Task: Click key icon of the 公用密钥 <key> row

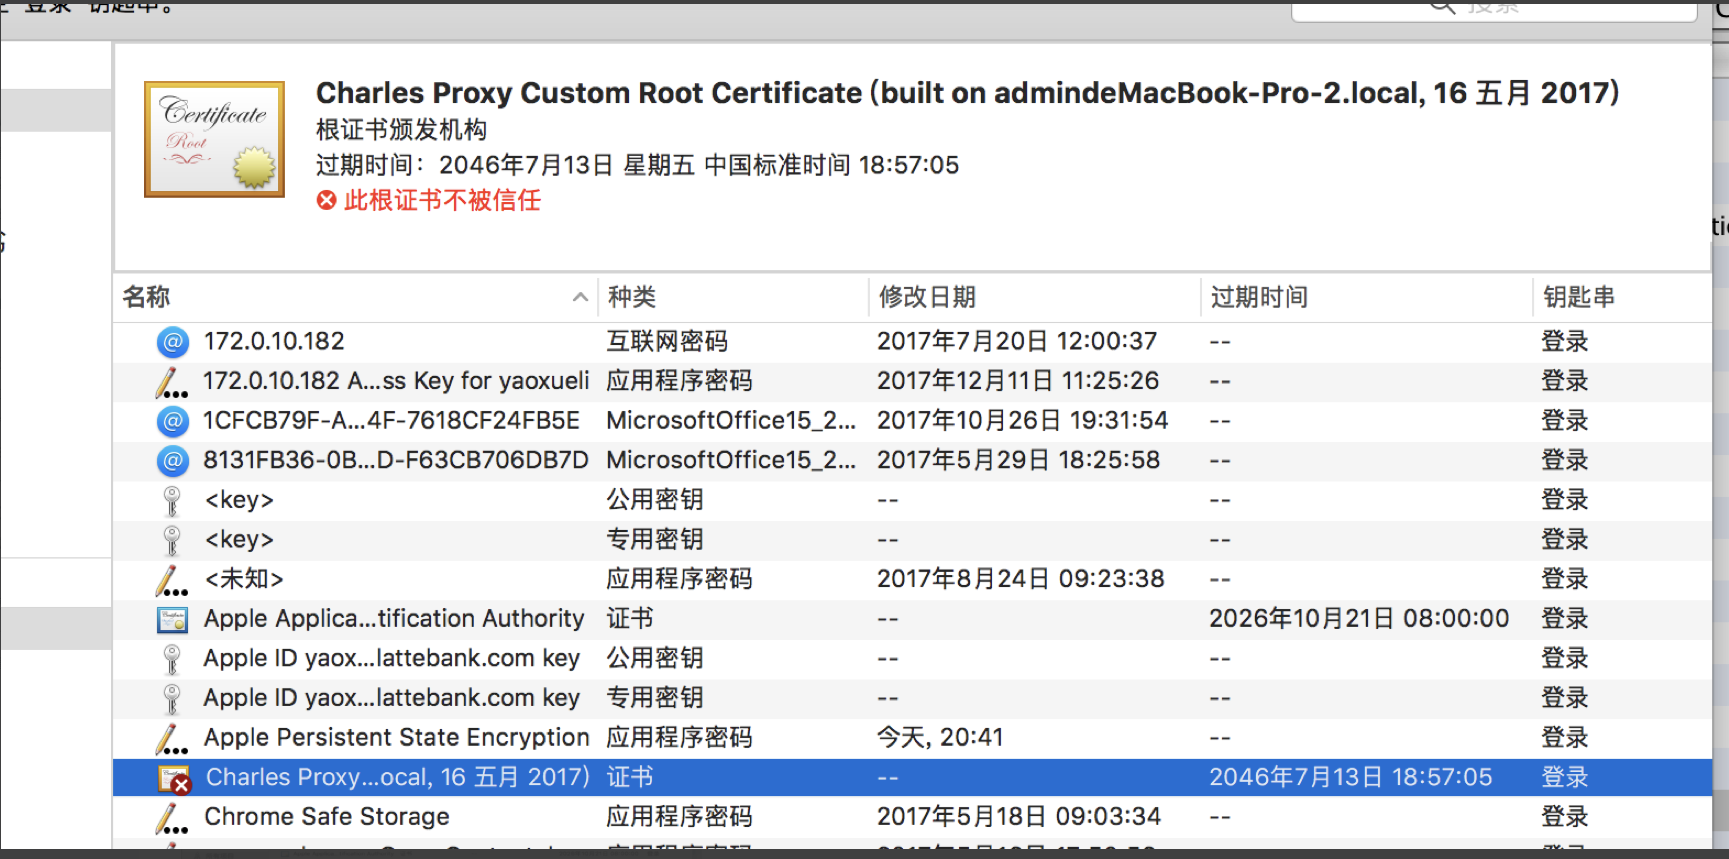Action: (x=172, y=501)
